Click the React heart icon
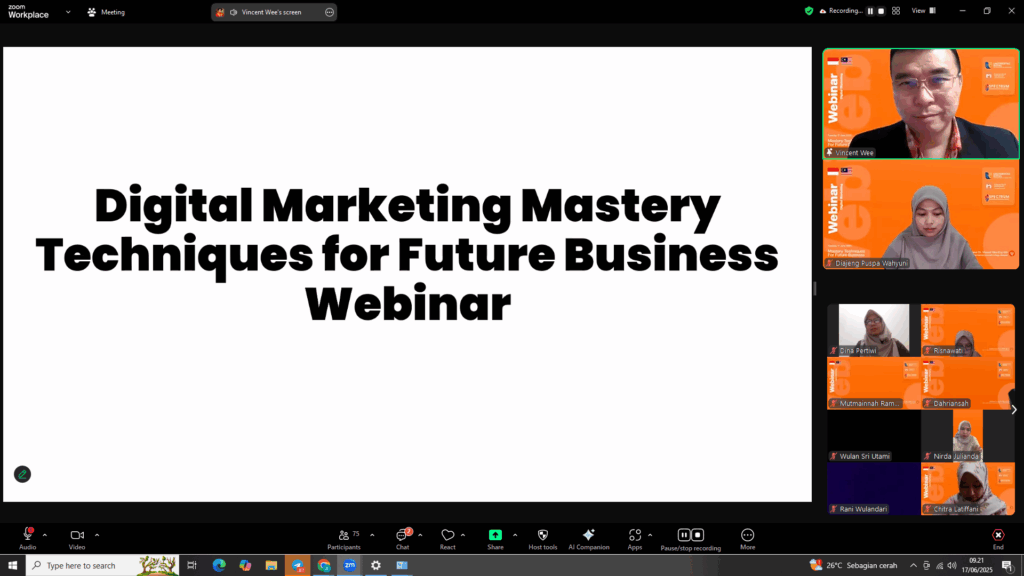 click(447, 535)
